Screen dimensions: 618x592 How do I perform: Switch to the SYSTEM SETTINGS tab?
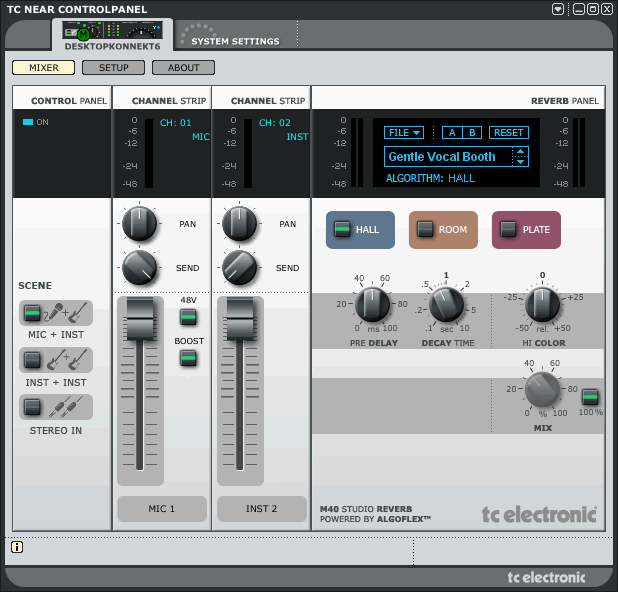(235, 41)
